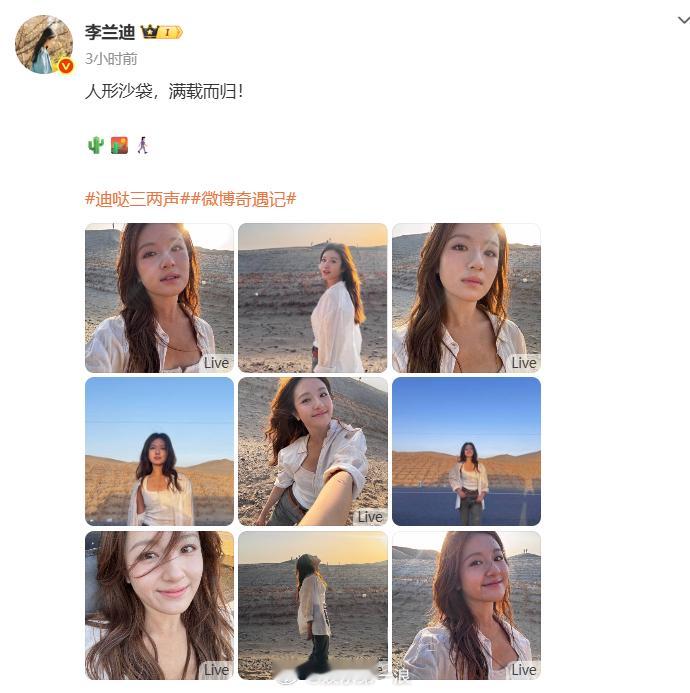Open top-right close-up selfie photo
The width and height of the screenshot is (690, 693).
(466, 298)
